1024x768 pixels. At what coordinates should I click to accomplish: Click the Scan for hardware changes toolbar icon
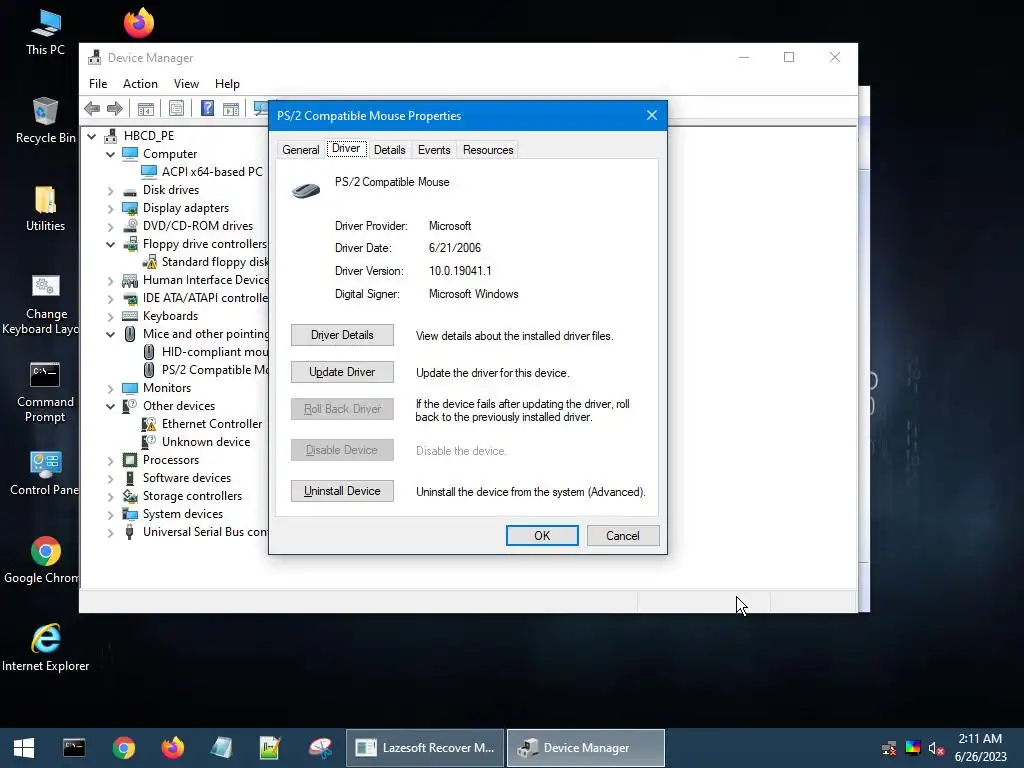coord(261,108)
